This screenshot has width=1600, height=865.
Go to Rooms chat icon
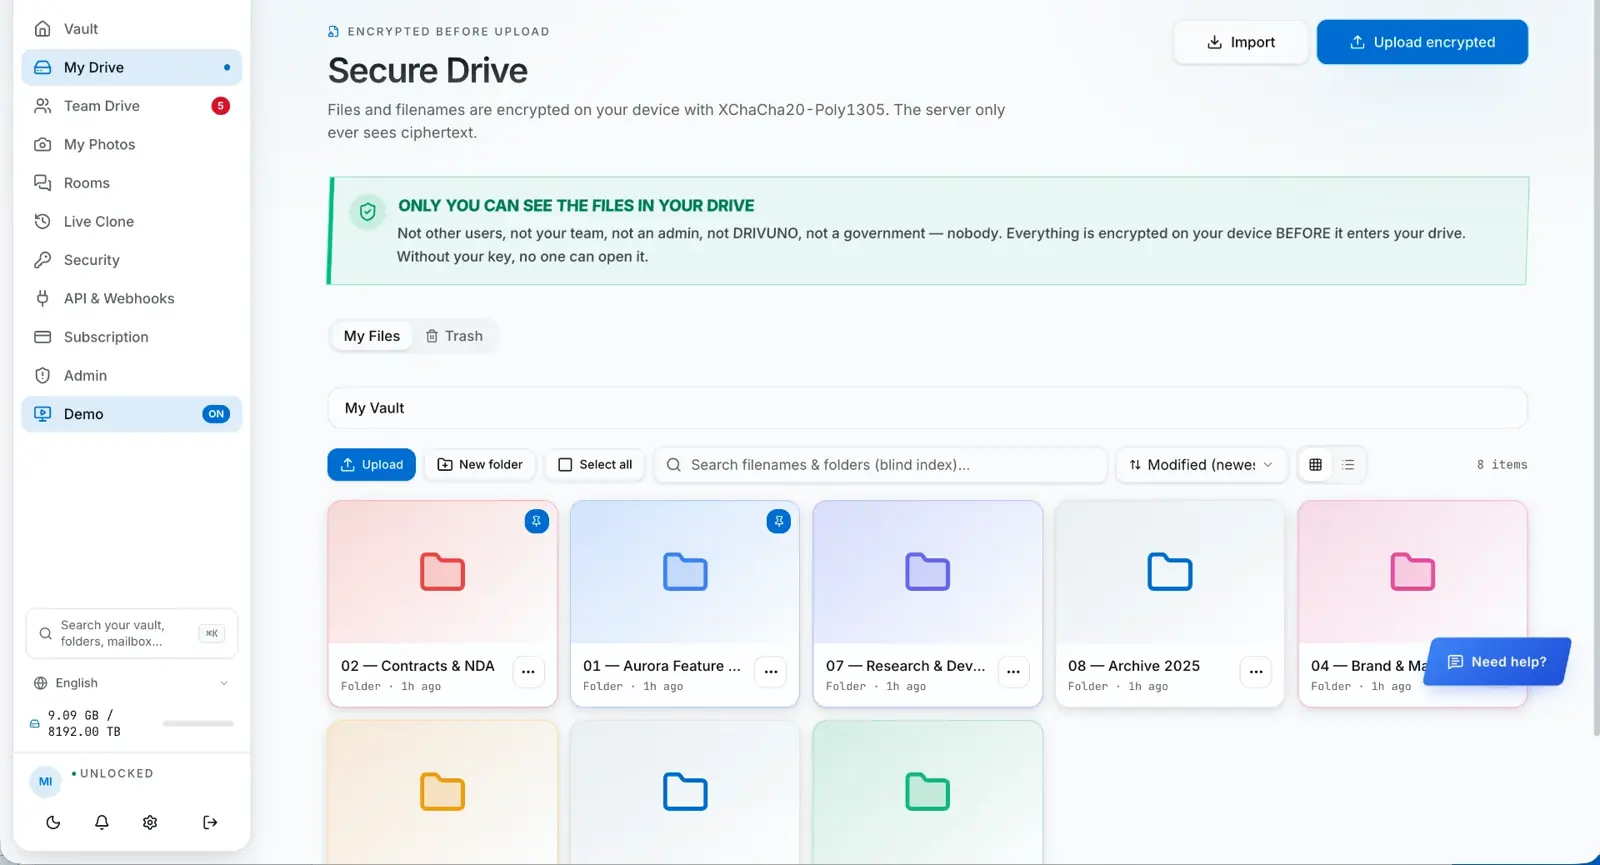[x=42, y=183]
